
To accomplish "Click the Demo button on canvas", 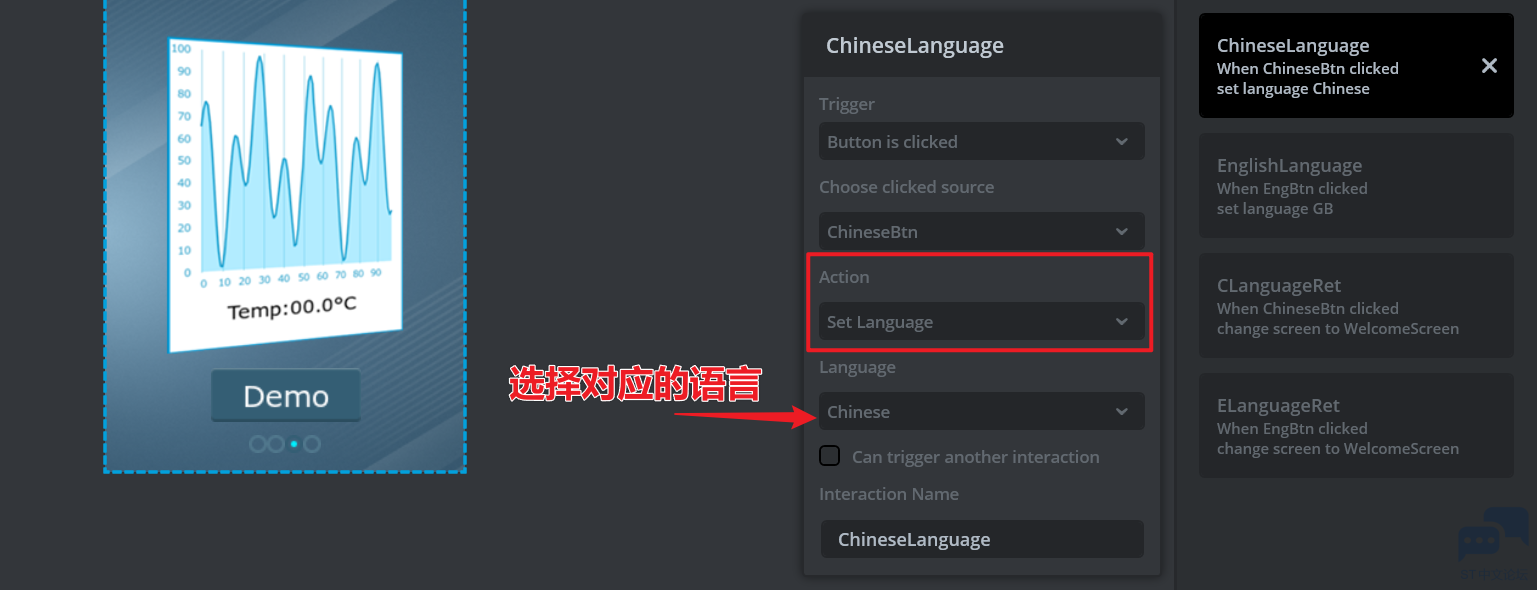I will tap(286, 396).
